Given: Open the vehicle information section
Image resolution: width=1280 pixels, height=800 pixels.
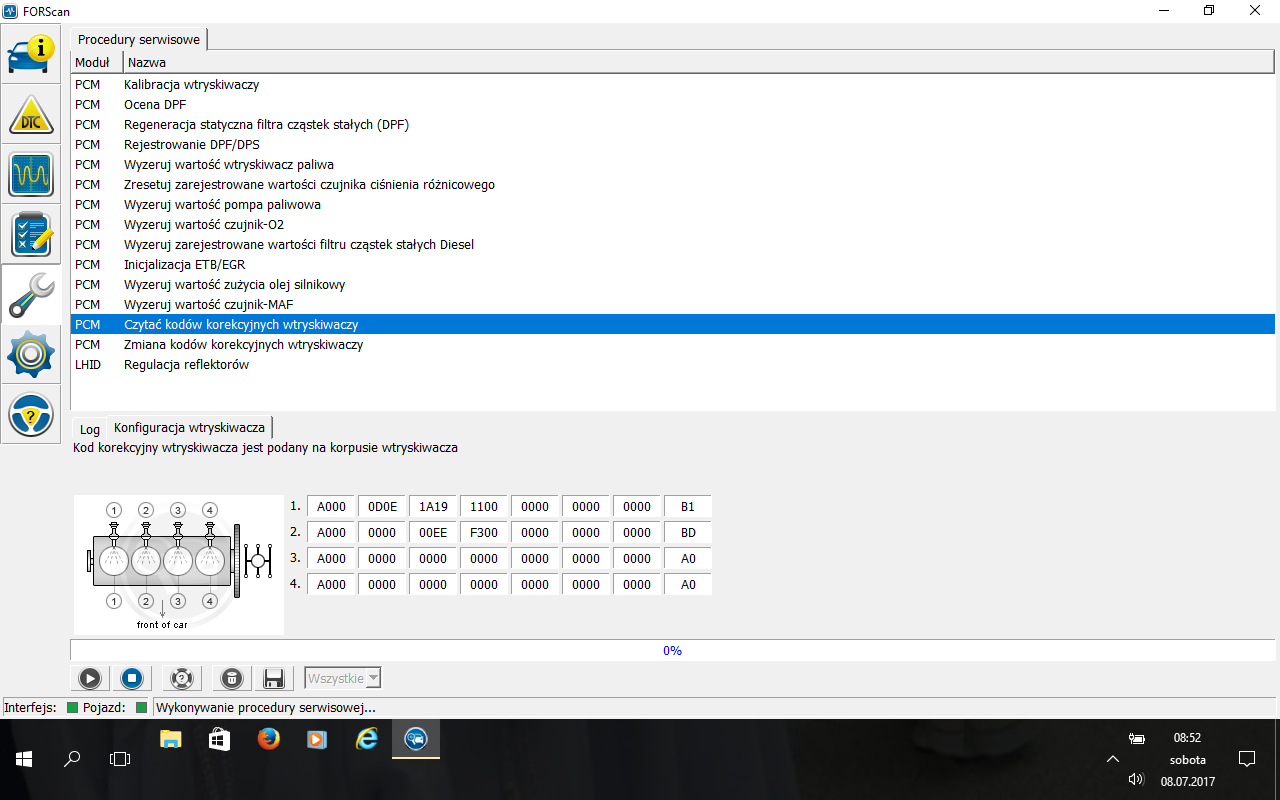Looking at the screenshot, I should click(31, 55).
